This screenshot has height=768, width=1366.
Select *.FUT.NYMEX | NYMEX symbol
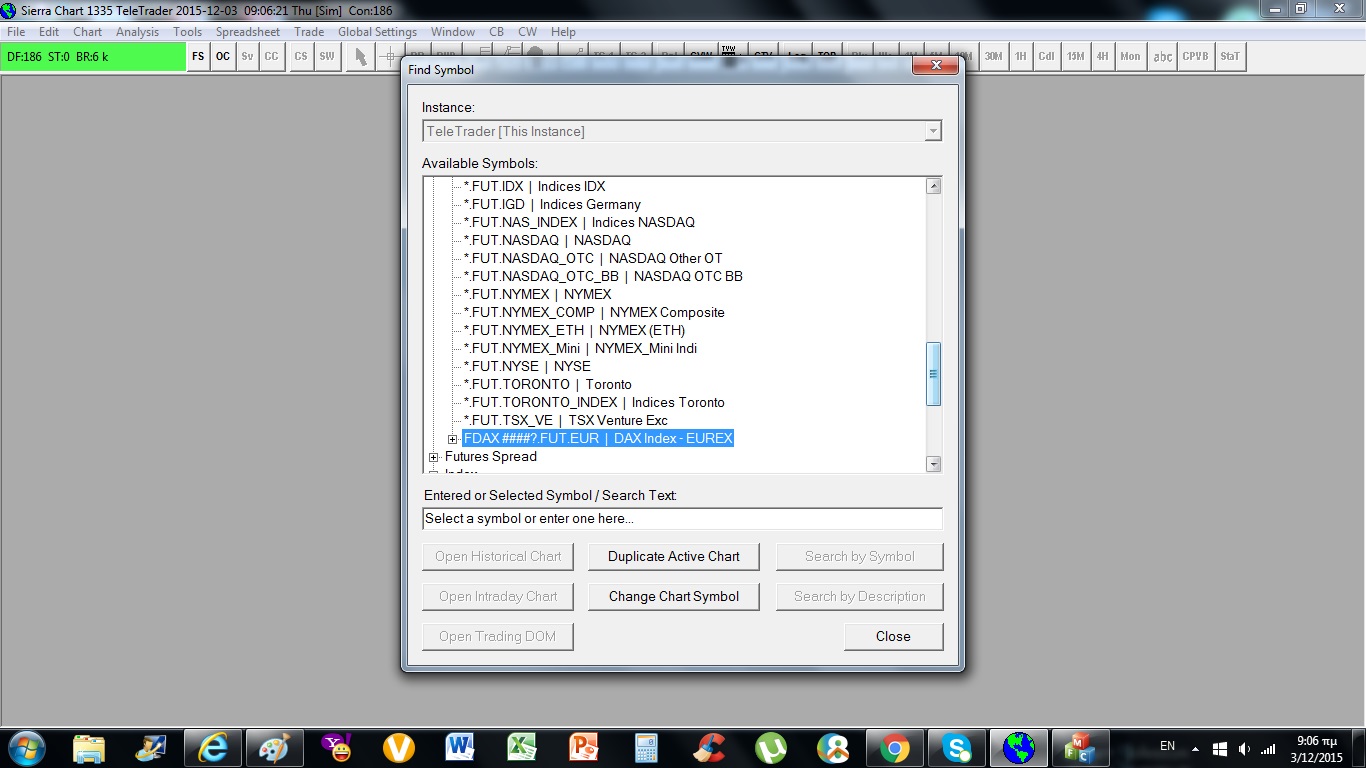[x=538, y=294]
